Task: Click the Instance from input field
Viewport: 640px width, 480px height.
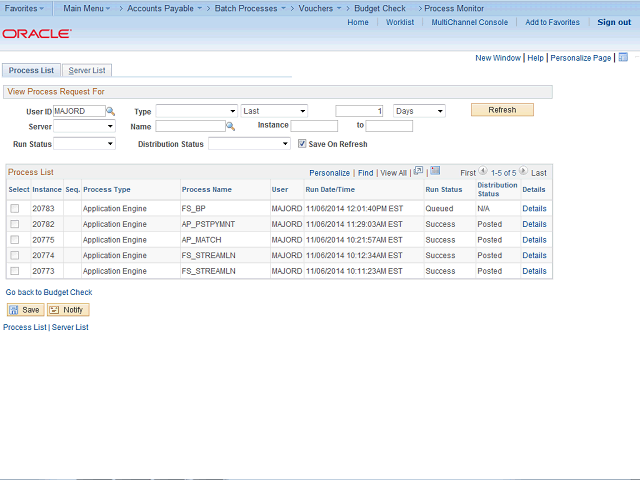Action: [313, 126]
